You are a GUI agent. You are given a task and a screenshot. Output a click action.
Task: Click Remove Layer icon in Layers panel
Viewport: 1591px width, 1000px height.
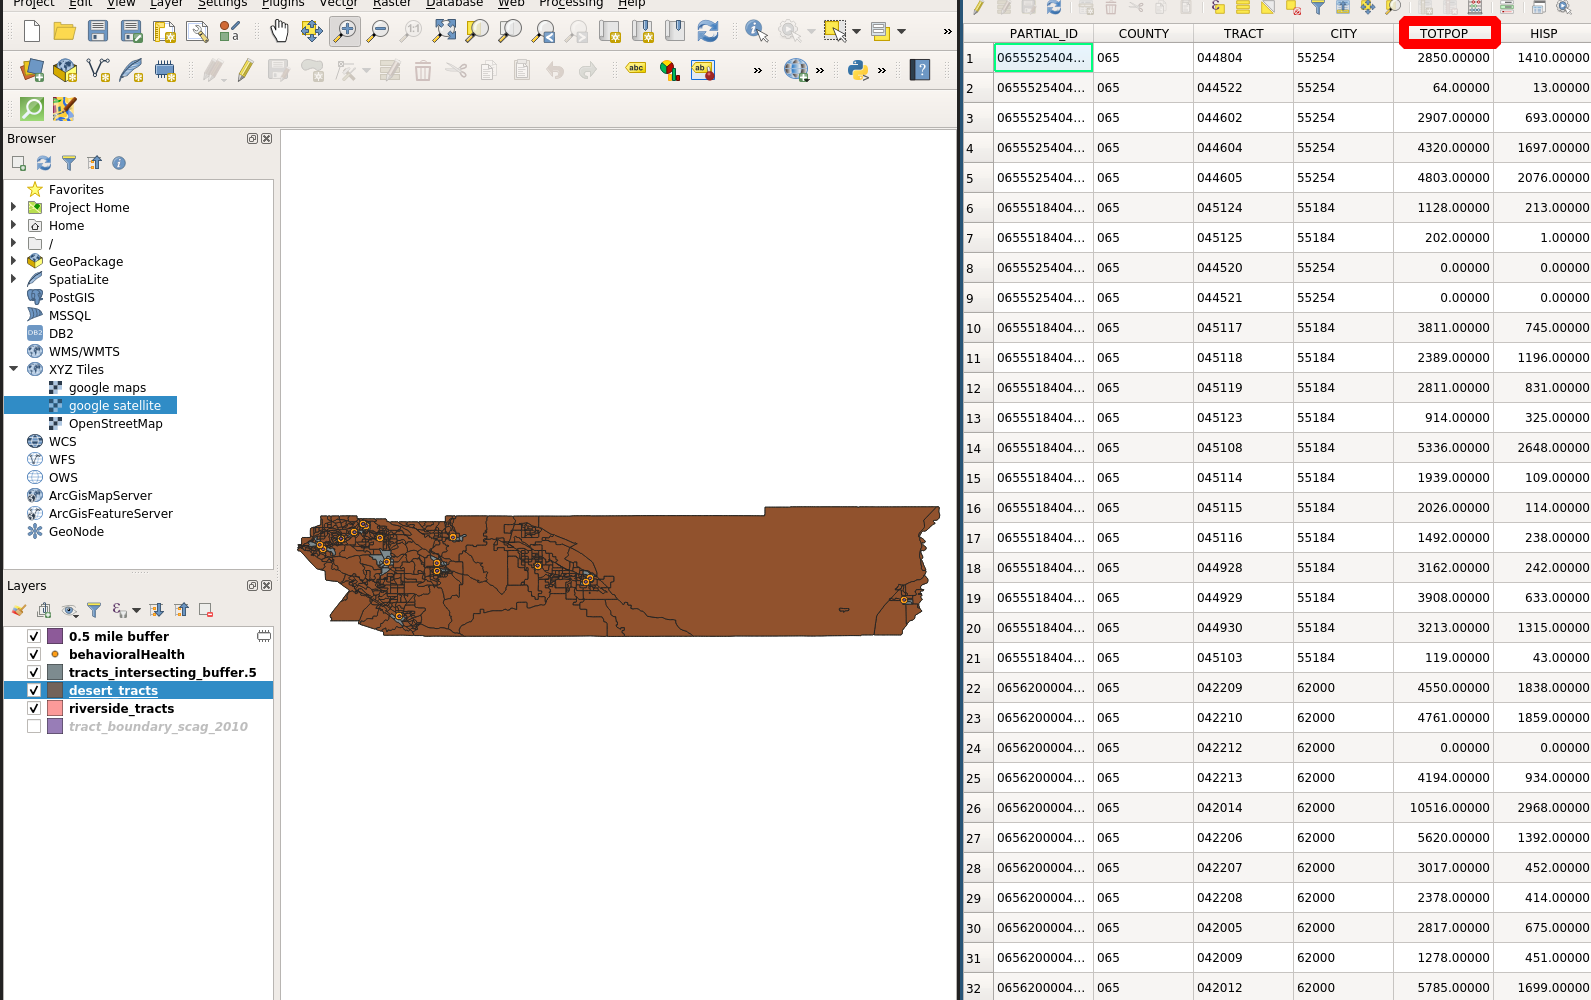pyautogui.click(x=206, y=610)
